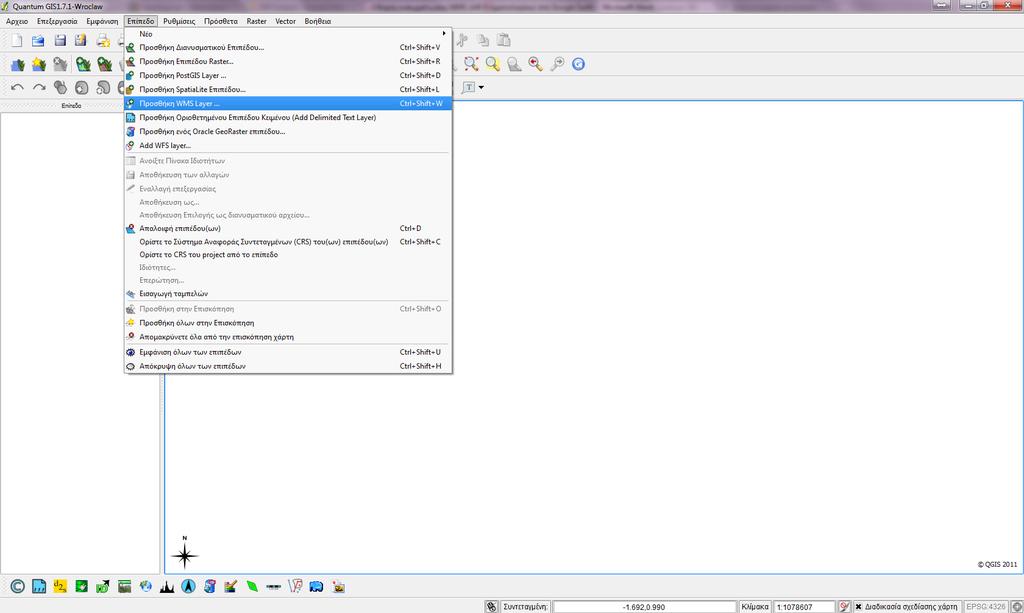Screen dimensions: 1024x613
Task: Open the Print Composer printer icon
Action: [103, 40]
